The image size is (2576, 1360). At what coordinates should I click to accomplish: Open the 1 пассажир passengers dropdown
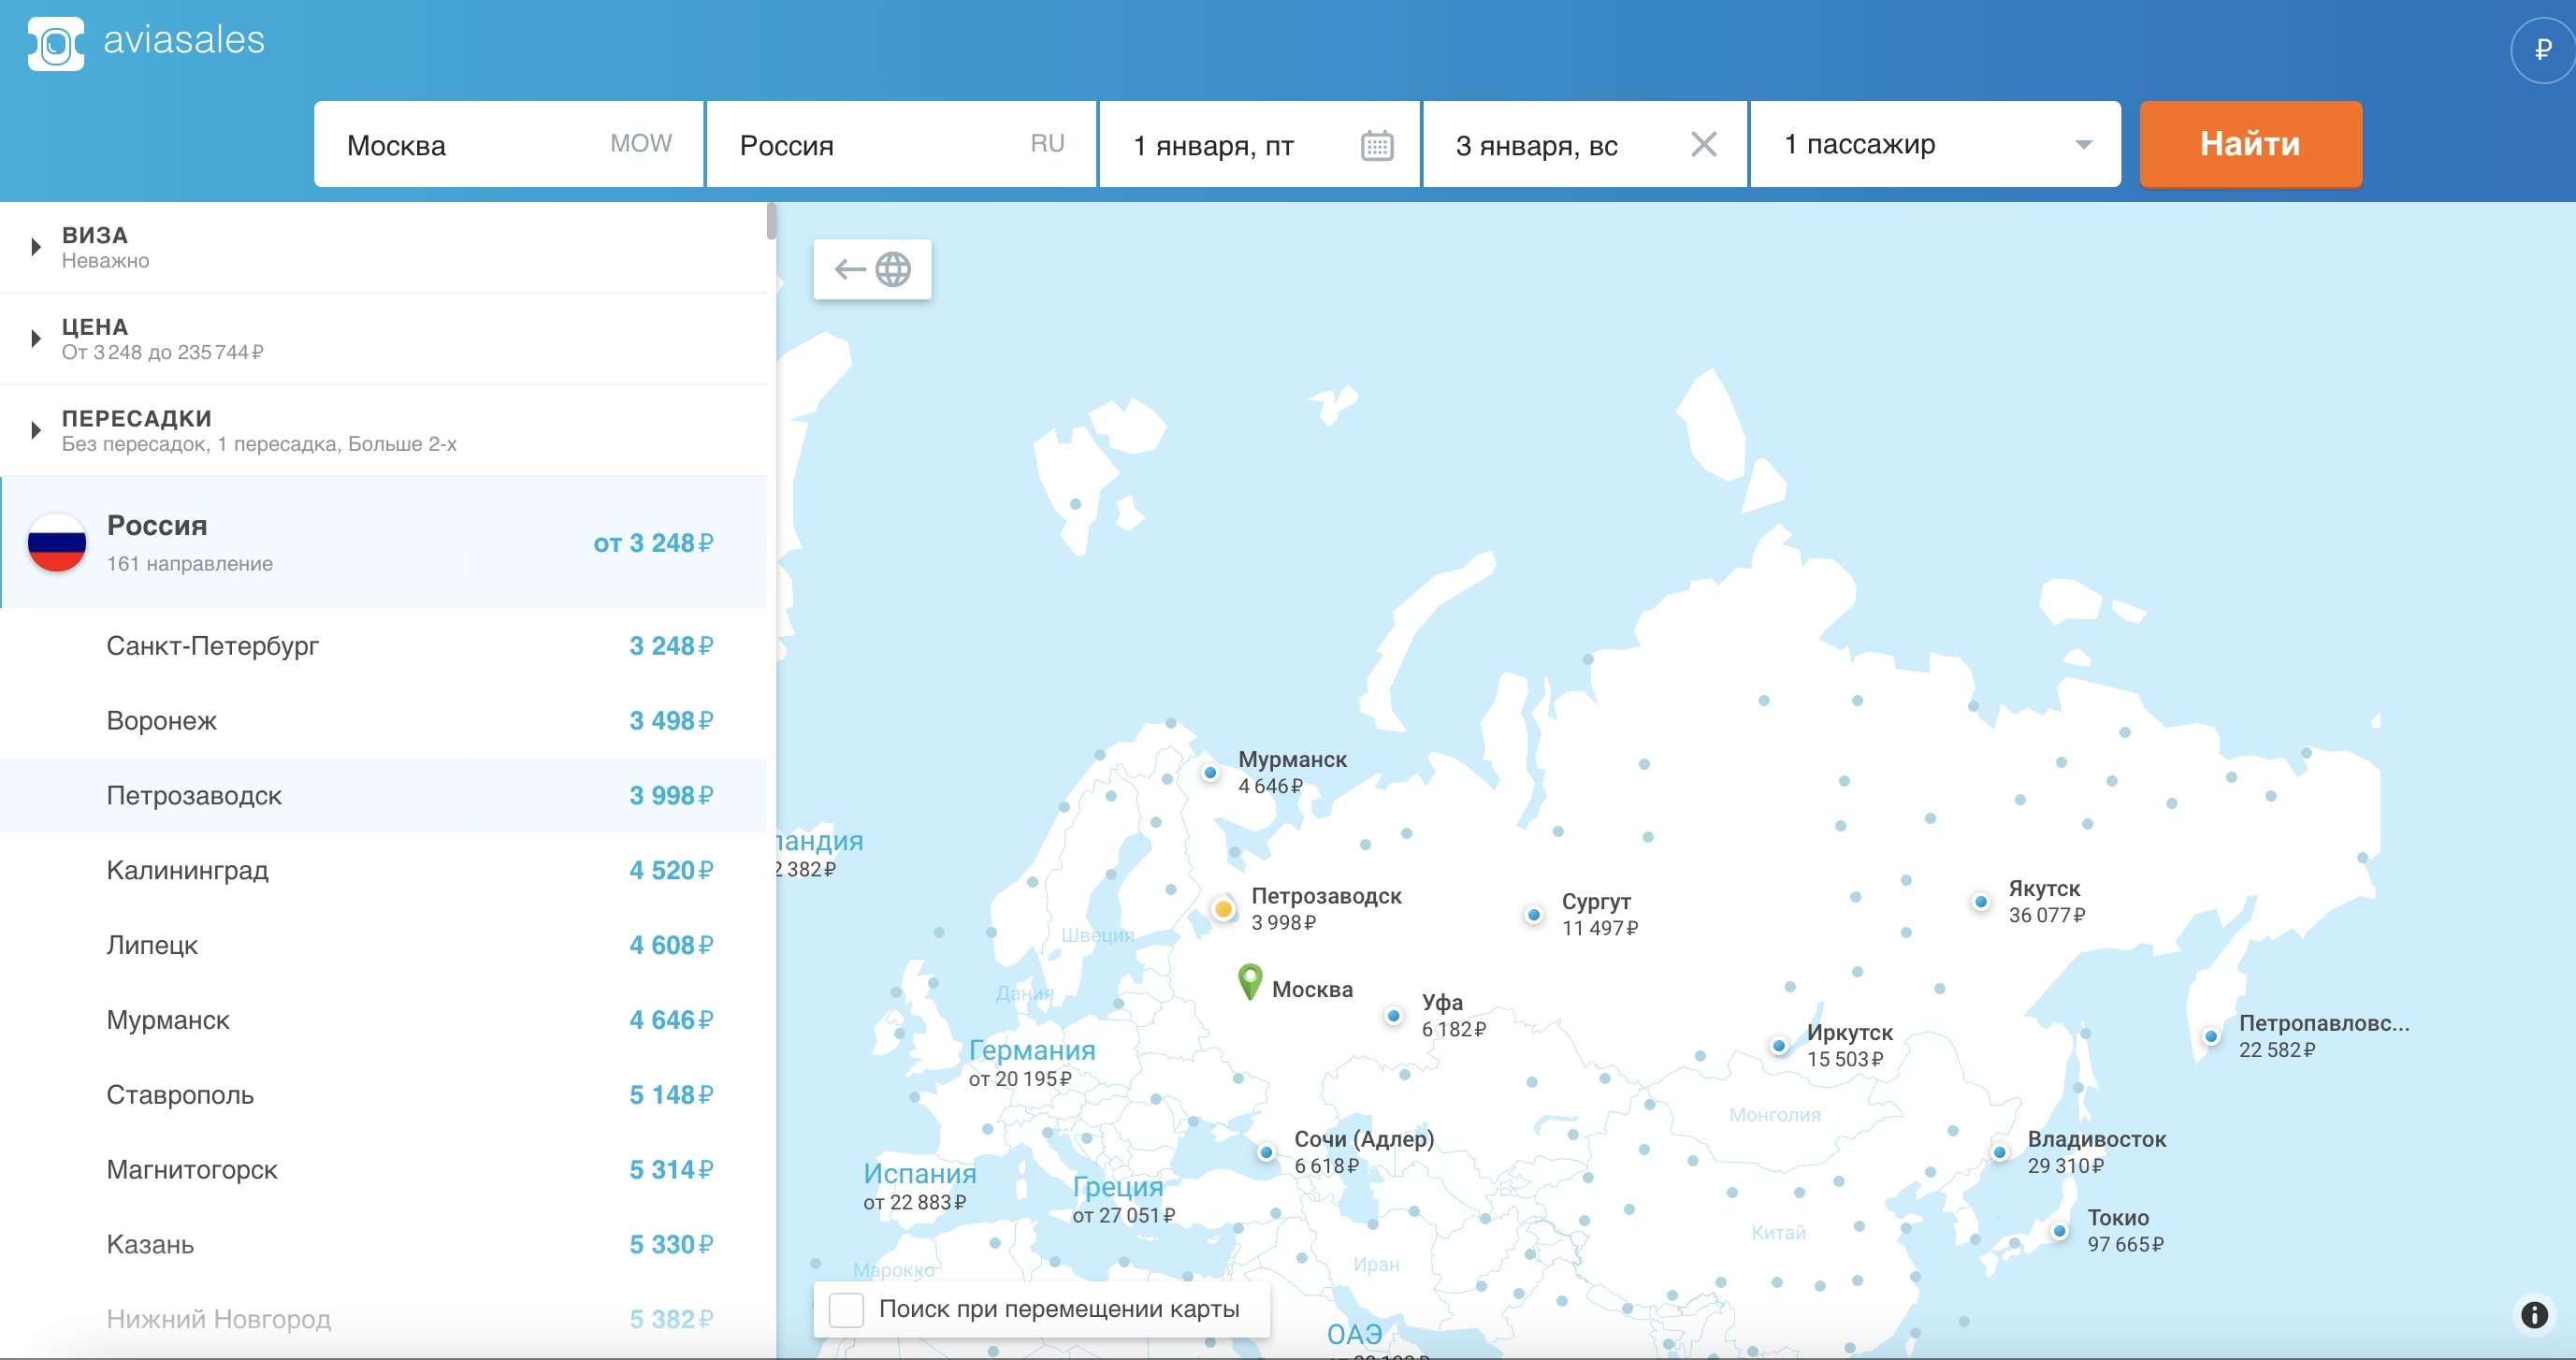[x=1934, y=145]
